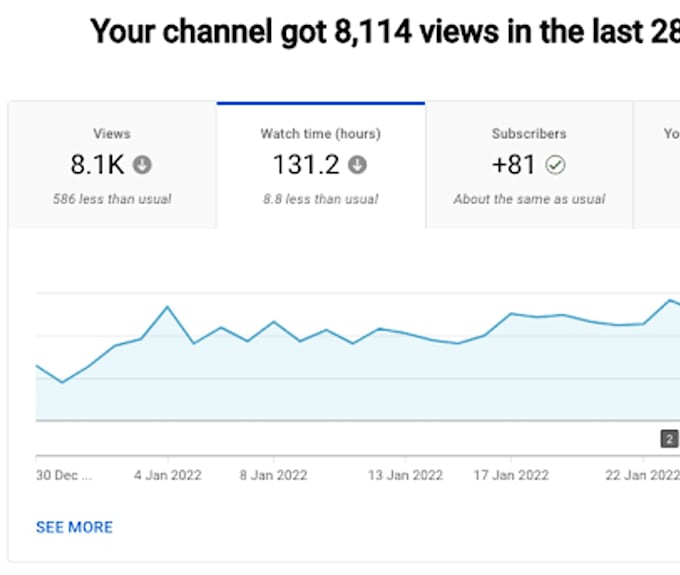Viewport: 680px width, 575px height.
Task: Open the SEE MORE link
Action: [74, 527]
